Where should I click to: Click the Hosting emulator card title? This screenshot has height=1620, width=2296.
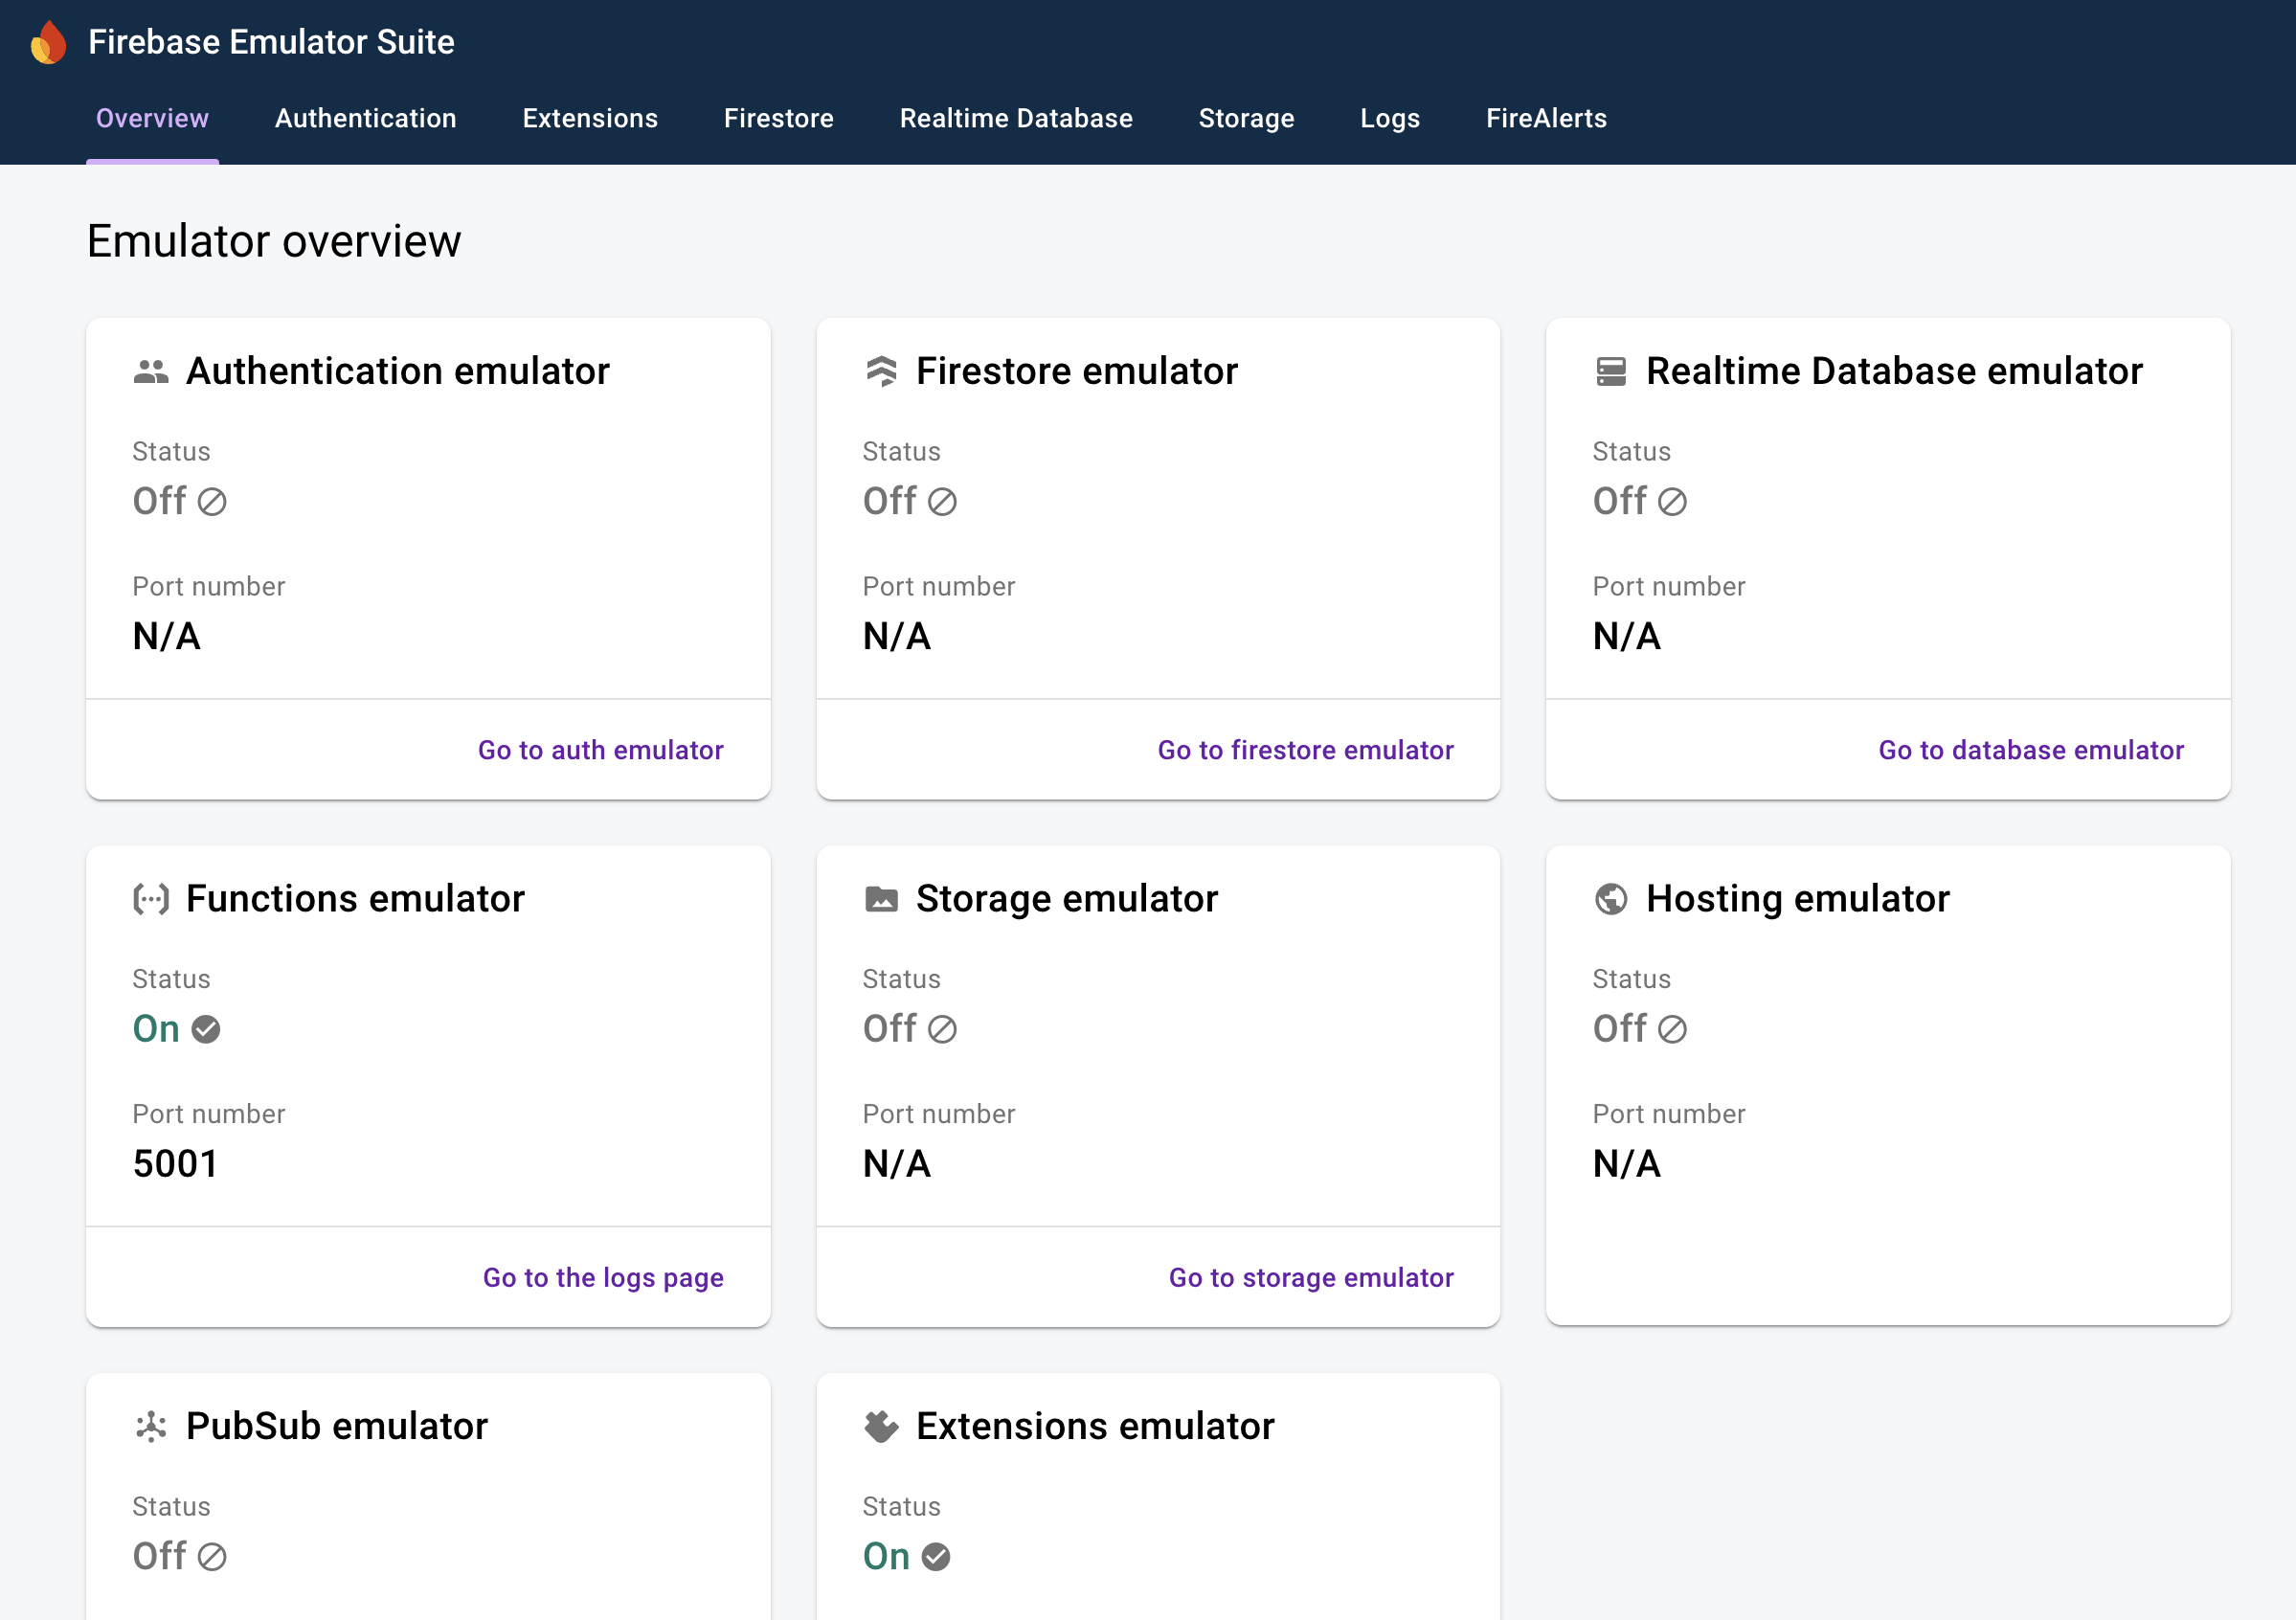click(x=1798, y=899)
